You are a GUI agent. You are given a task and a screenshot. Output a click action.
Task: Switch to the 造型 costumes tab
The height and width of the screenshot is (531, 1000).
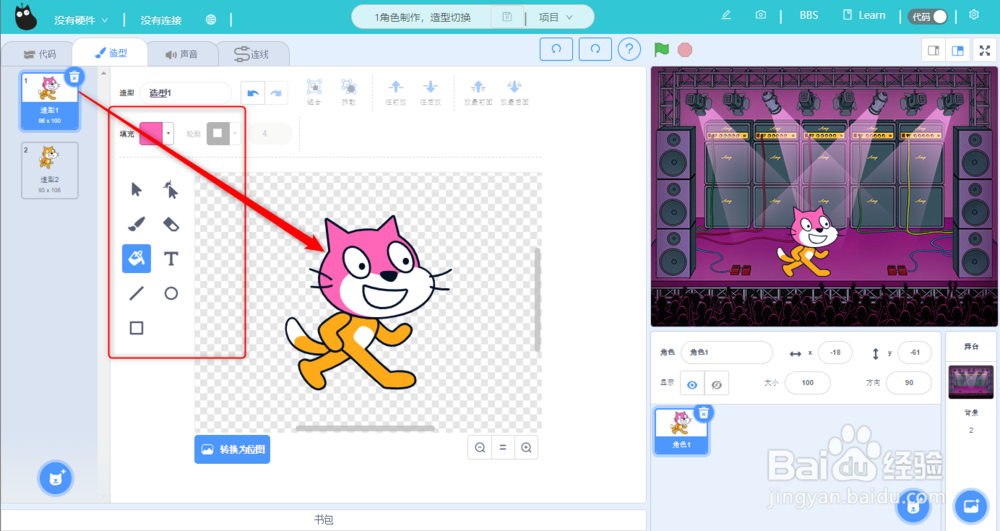click(x=110, y=53)
